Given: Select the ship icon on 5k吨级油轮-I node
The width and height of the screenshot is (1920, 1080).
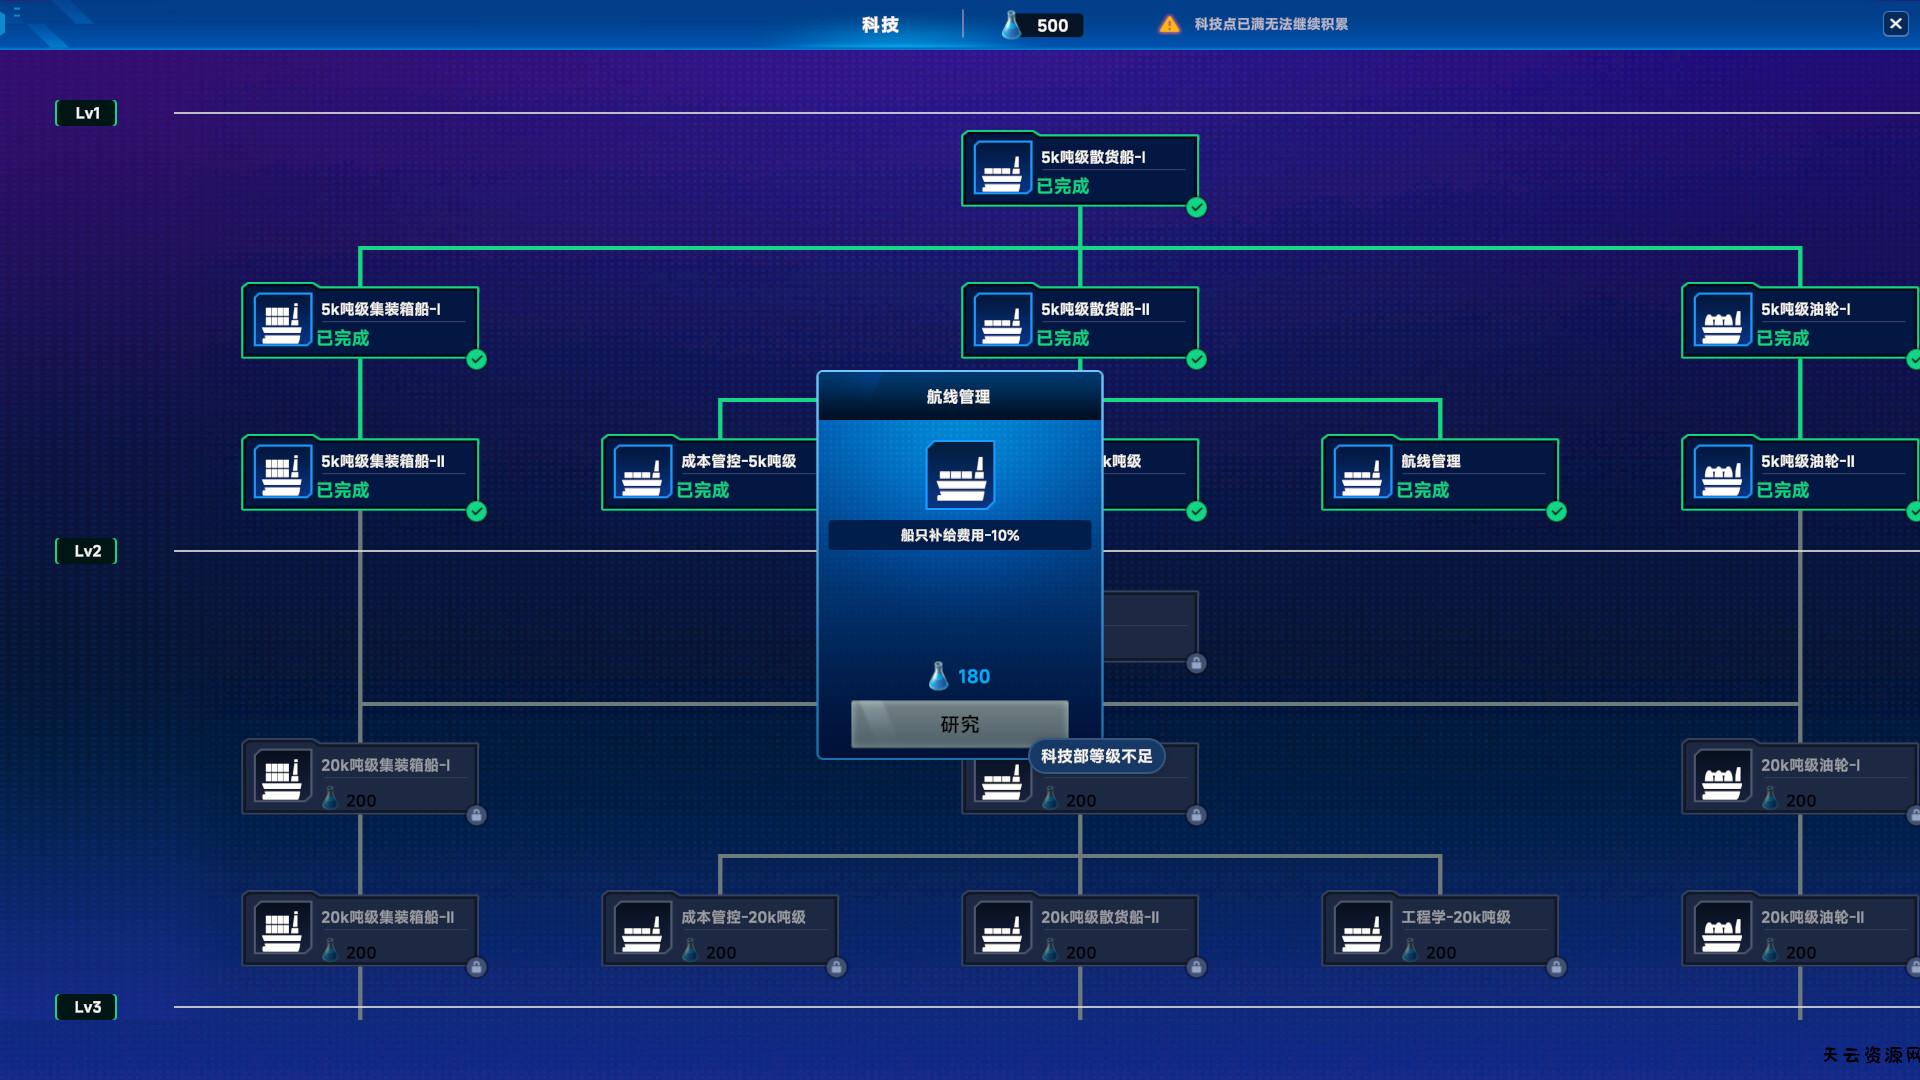Looking at the screenshot, I should [1722, 319].
